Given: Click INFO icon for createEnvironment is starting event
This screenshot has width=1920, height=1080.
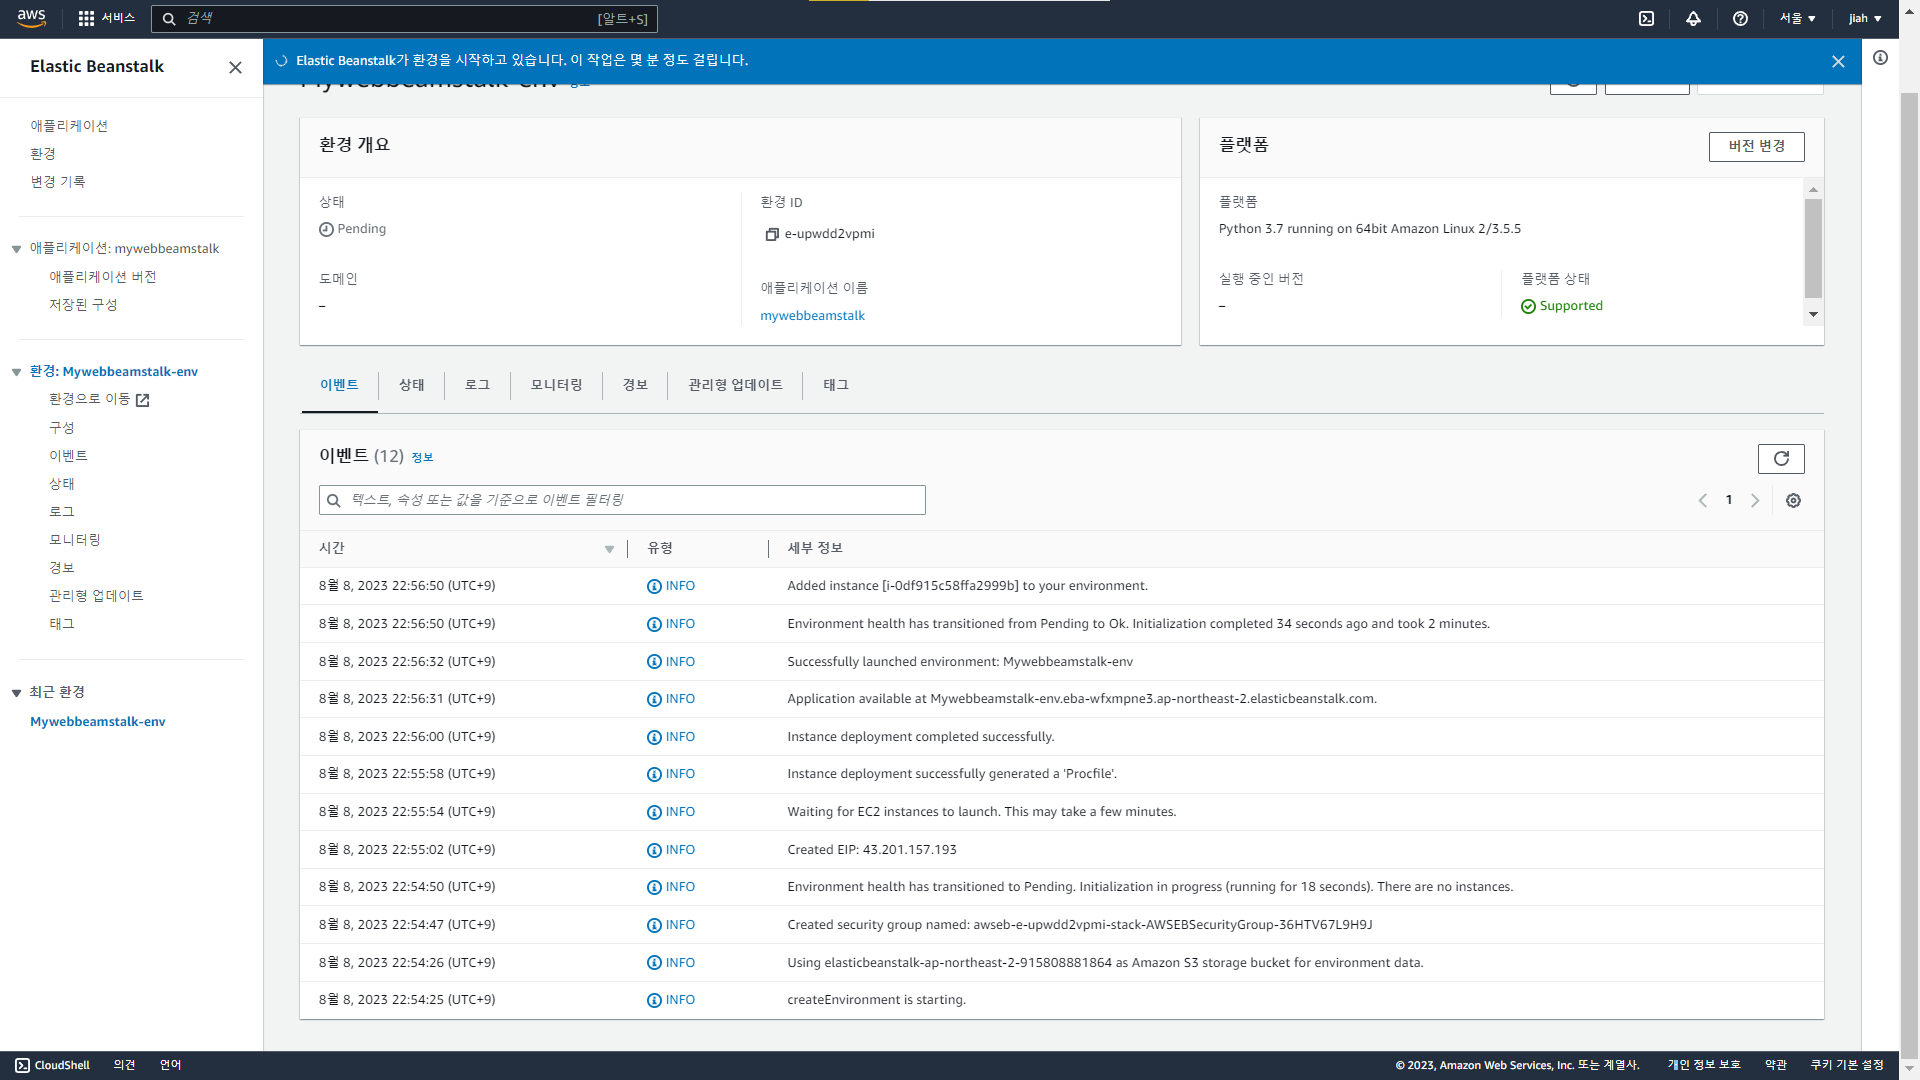Looking at the screenshot, I should (x=654, y=1000).
